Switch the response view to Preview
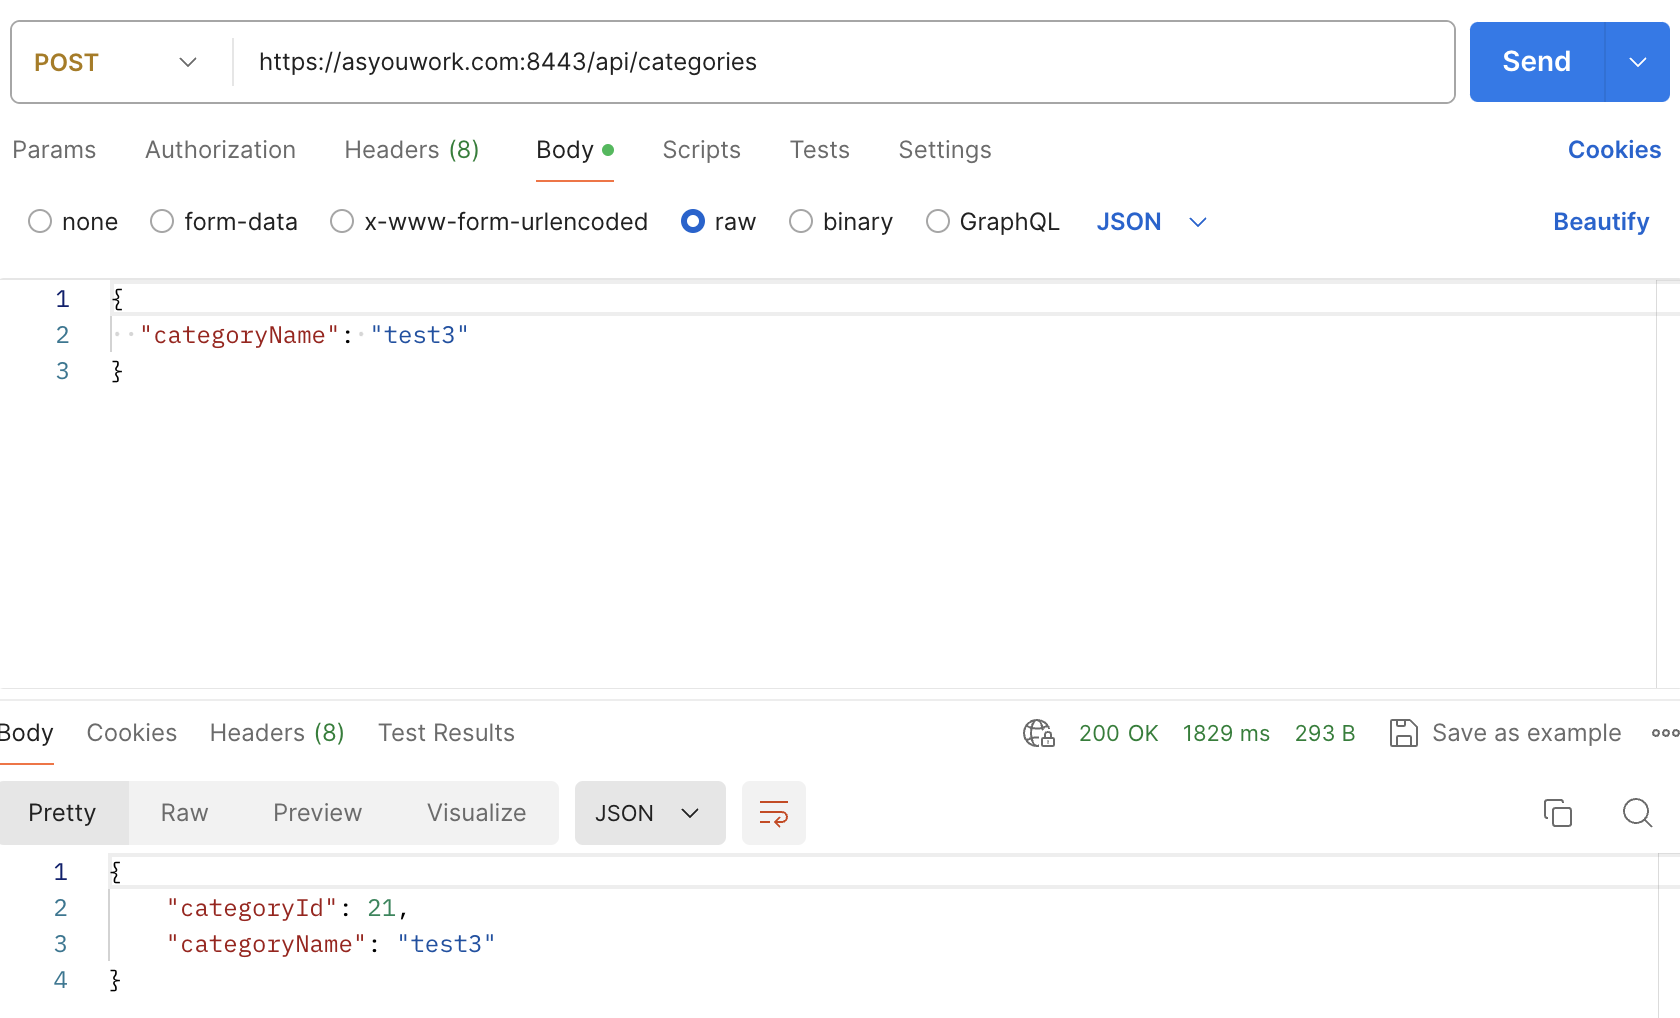The width and height of the screenshot is (1680, 1018). pyautogui.click(x=317, y=813)
